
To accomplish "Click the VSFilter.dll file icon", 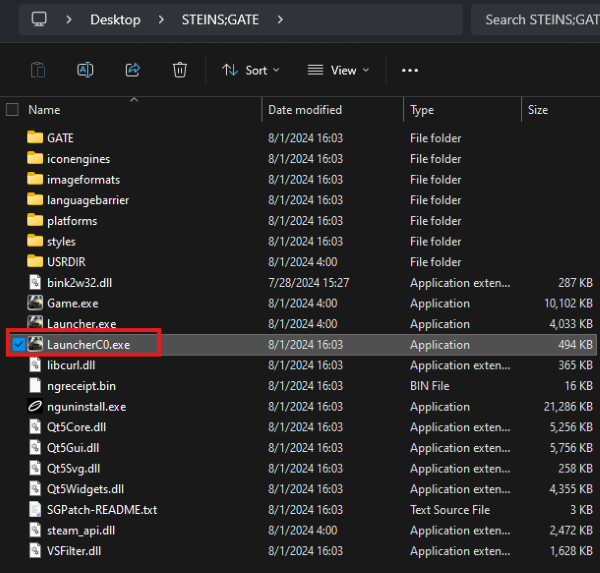I will pyautogui.click(x=35, y=551).
